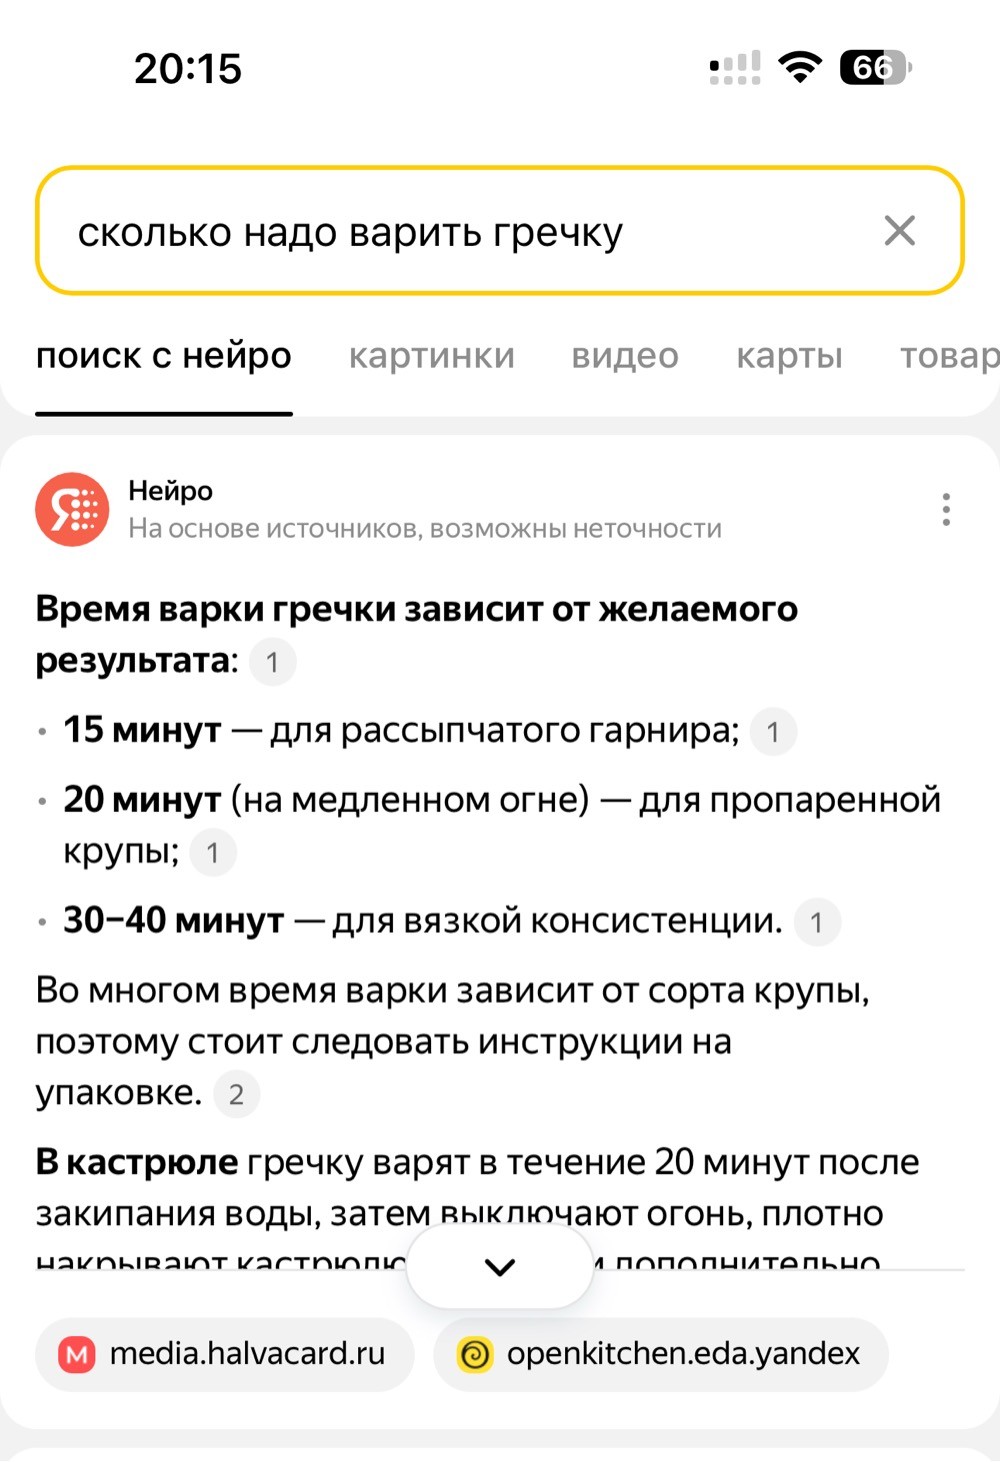The height and width of the screenshot is (1462, 1000).
Task: Tap the battery indicator in status bar
Action: (x=876, y=68)
